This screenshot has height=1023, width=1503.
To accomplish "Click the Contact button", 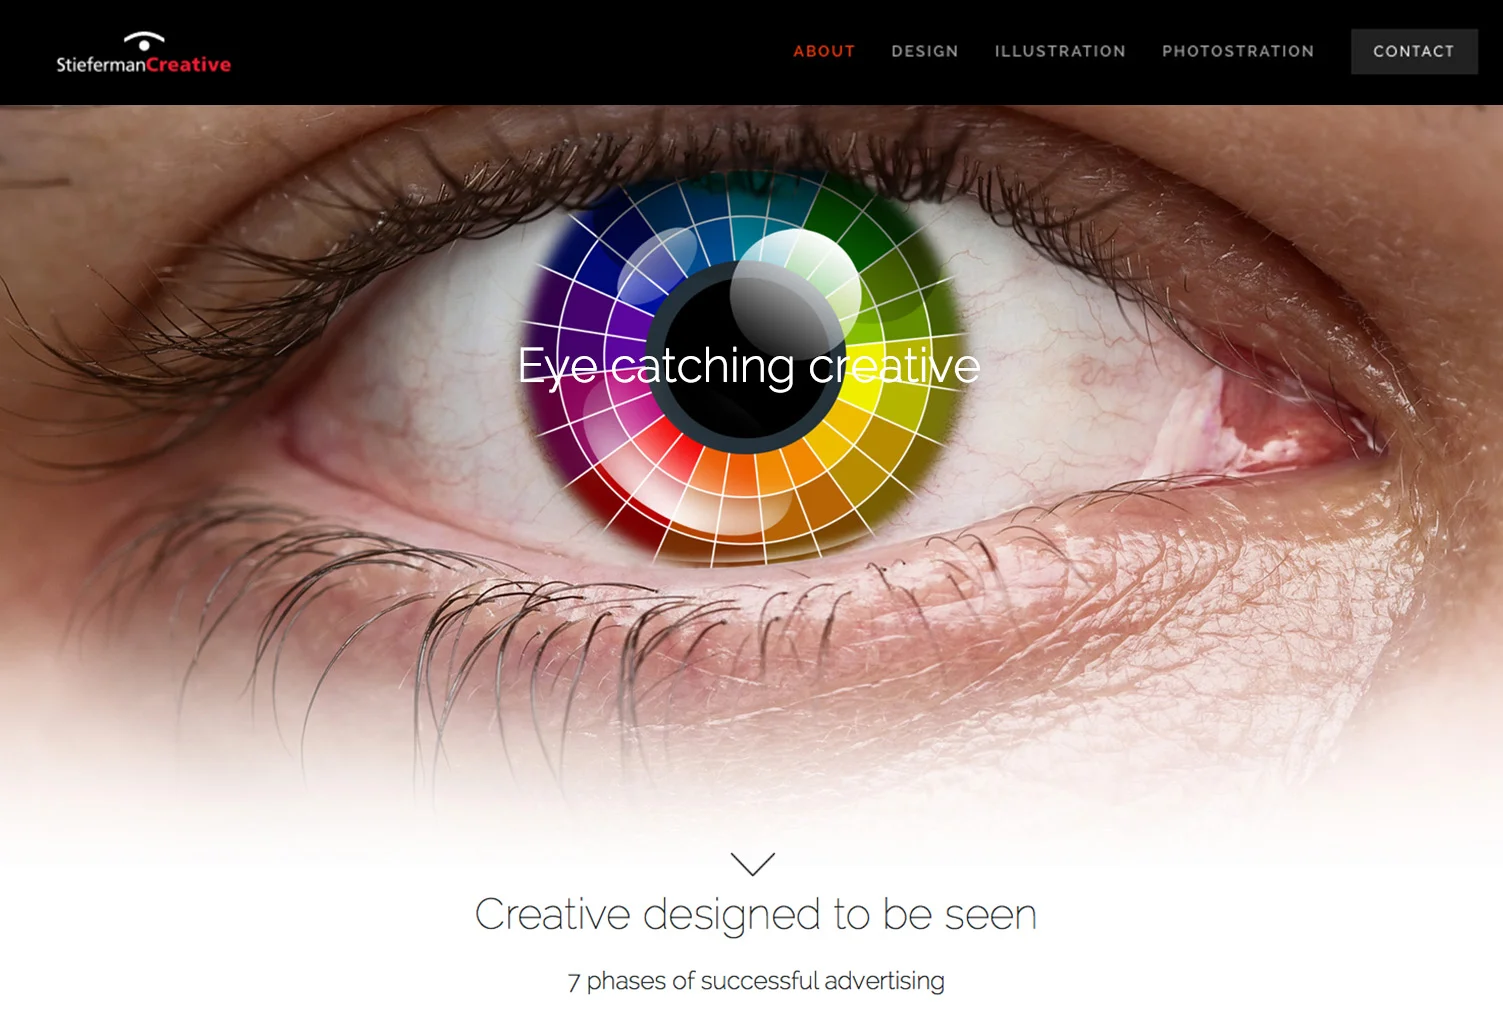I will pos(1414,51).
